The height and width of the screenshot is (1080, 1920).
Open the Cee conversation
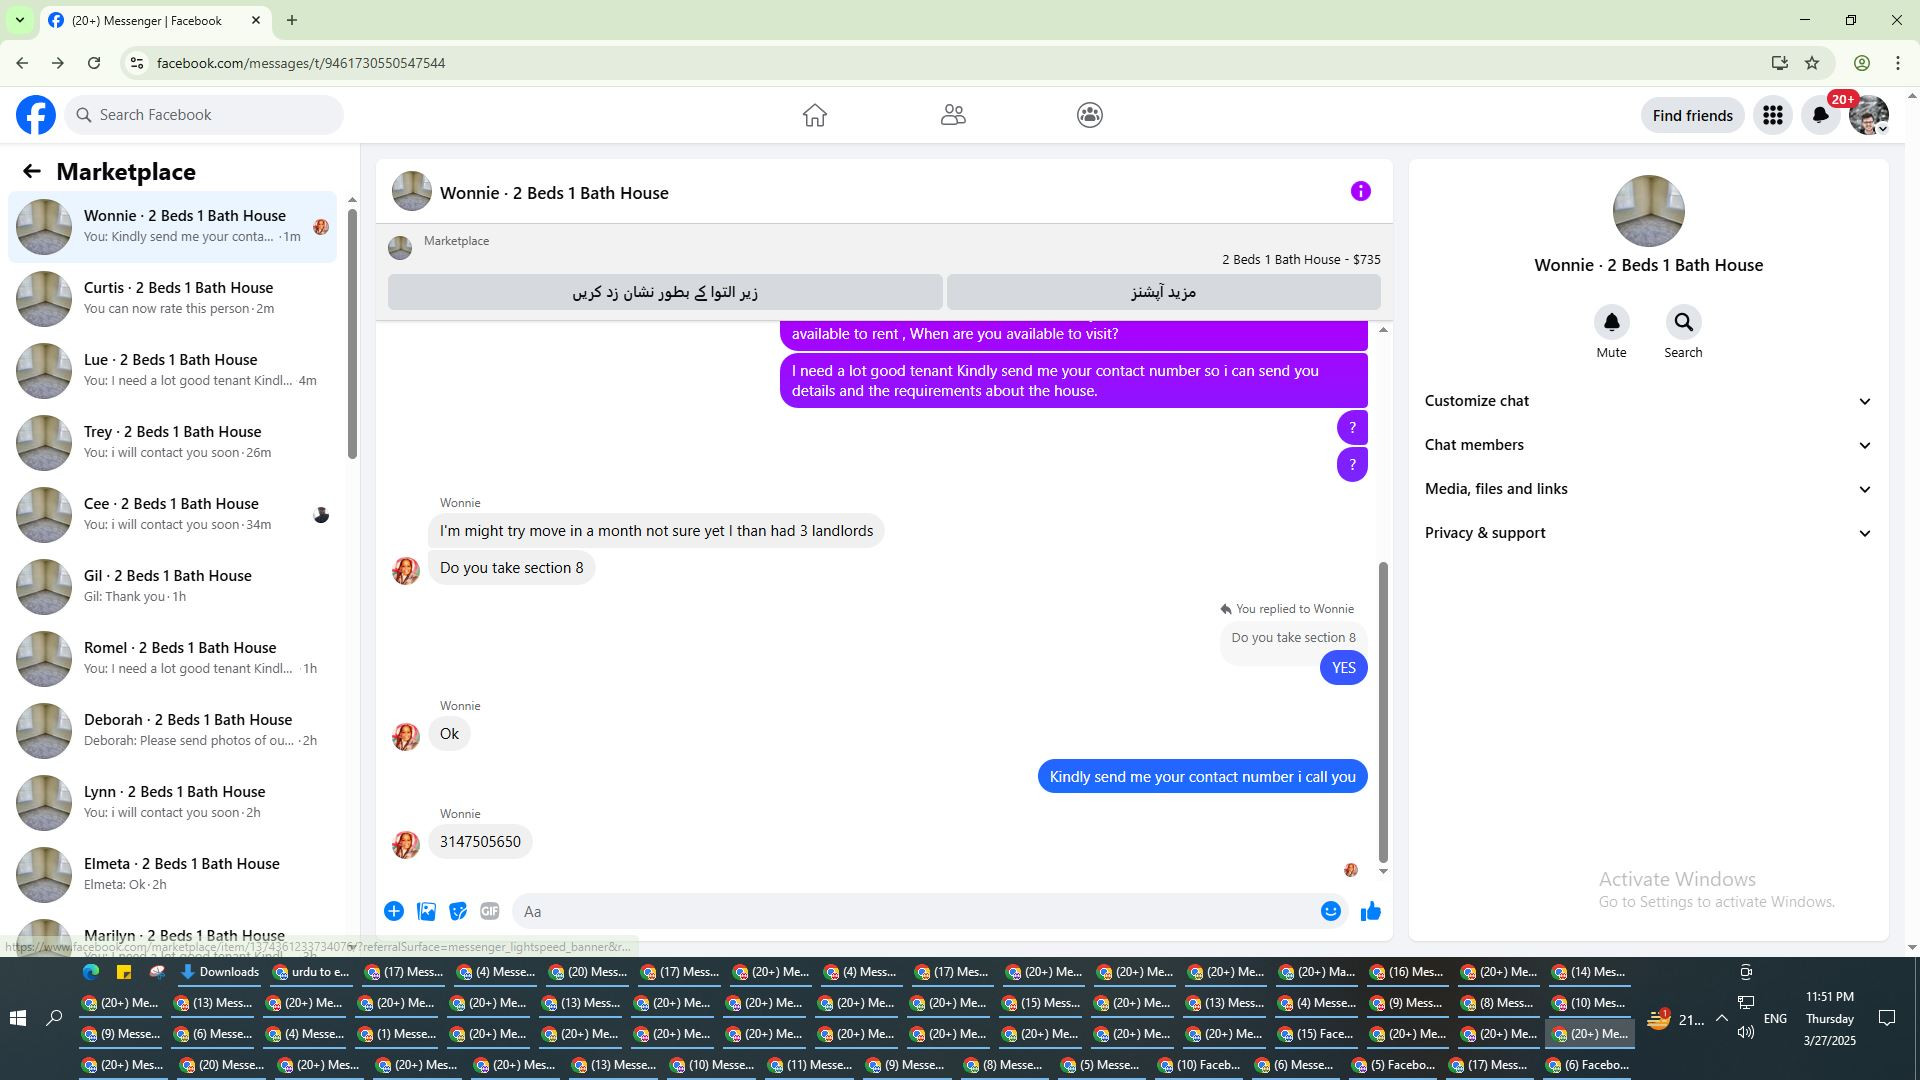click(x=172, y=514)
